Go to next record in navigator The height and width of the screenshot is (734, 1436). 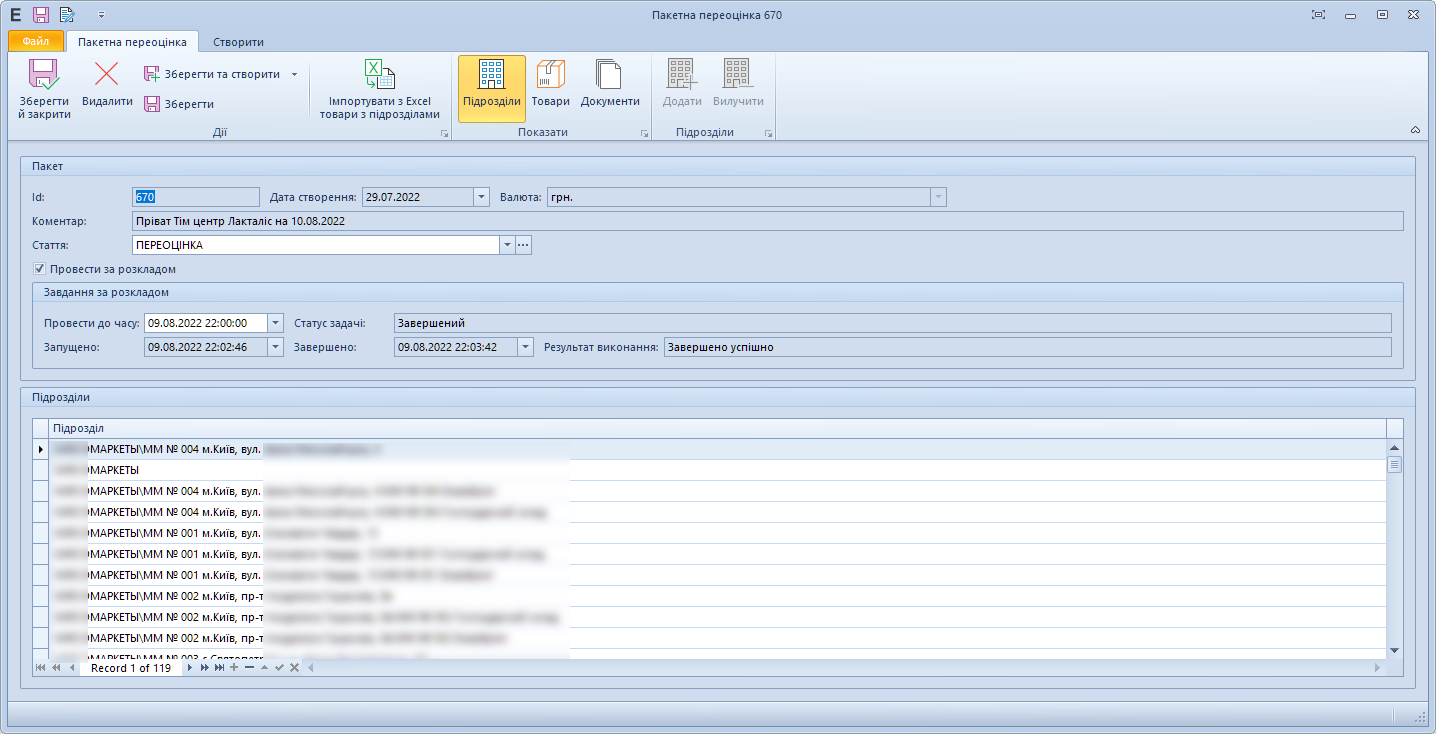[x=190, y=667]
